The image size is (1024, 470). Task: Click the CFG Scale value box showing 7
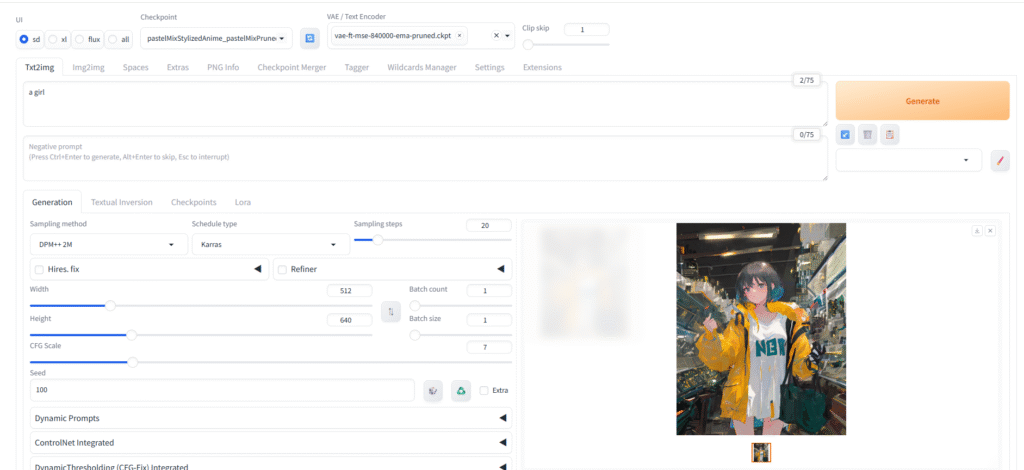489,347
